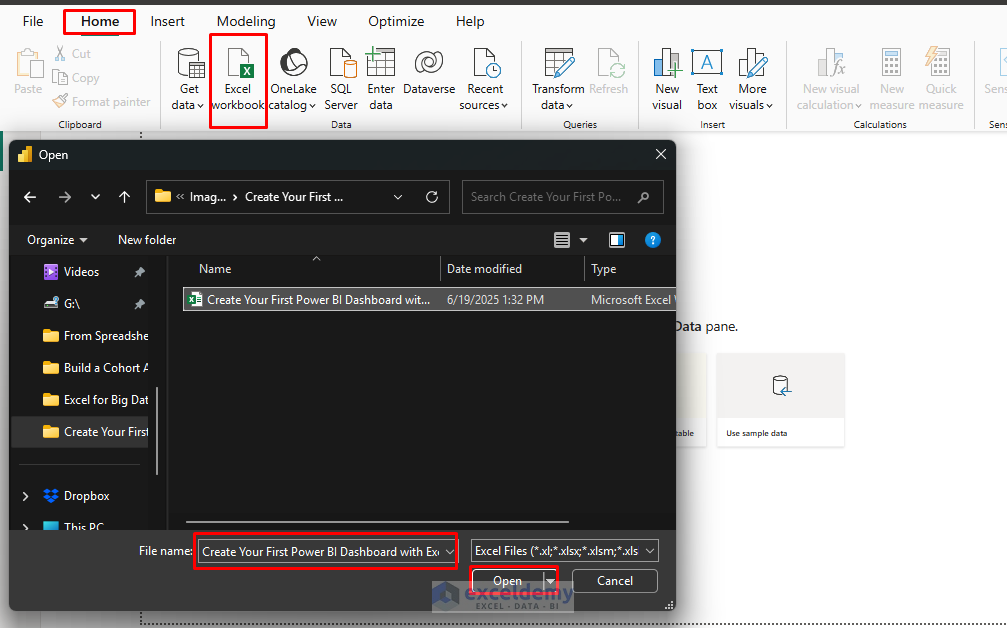Click Open to load the workbook
This screenshot has height=628, width=1007.
click(508, 581)
